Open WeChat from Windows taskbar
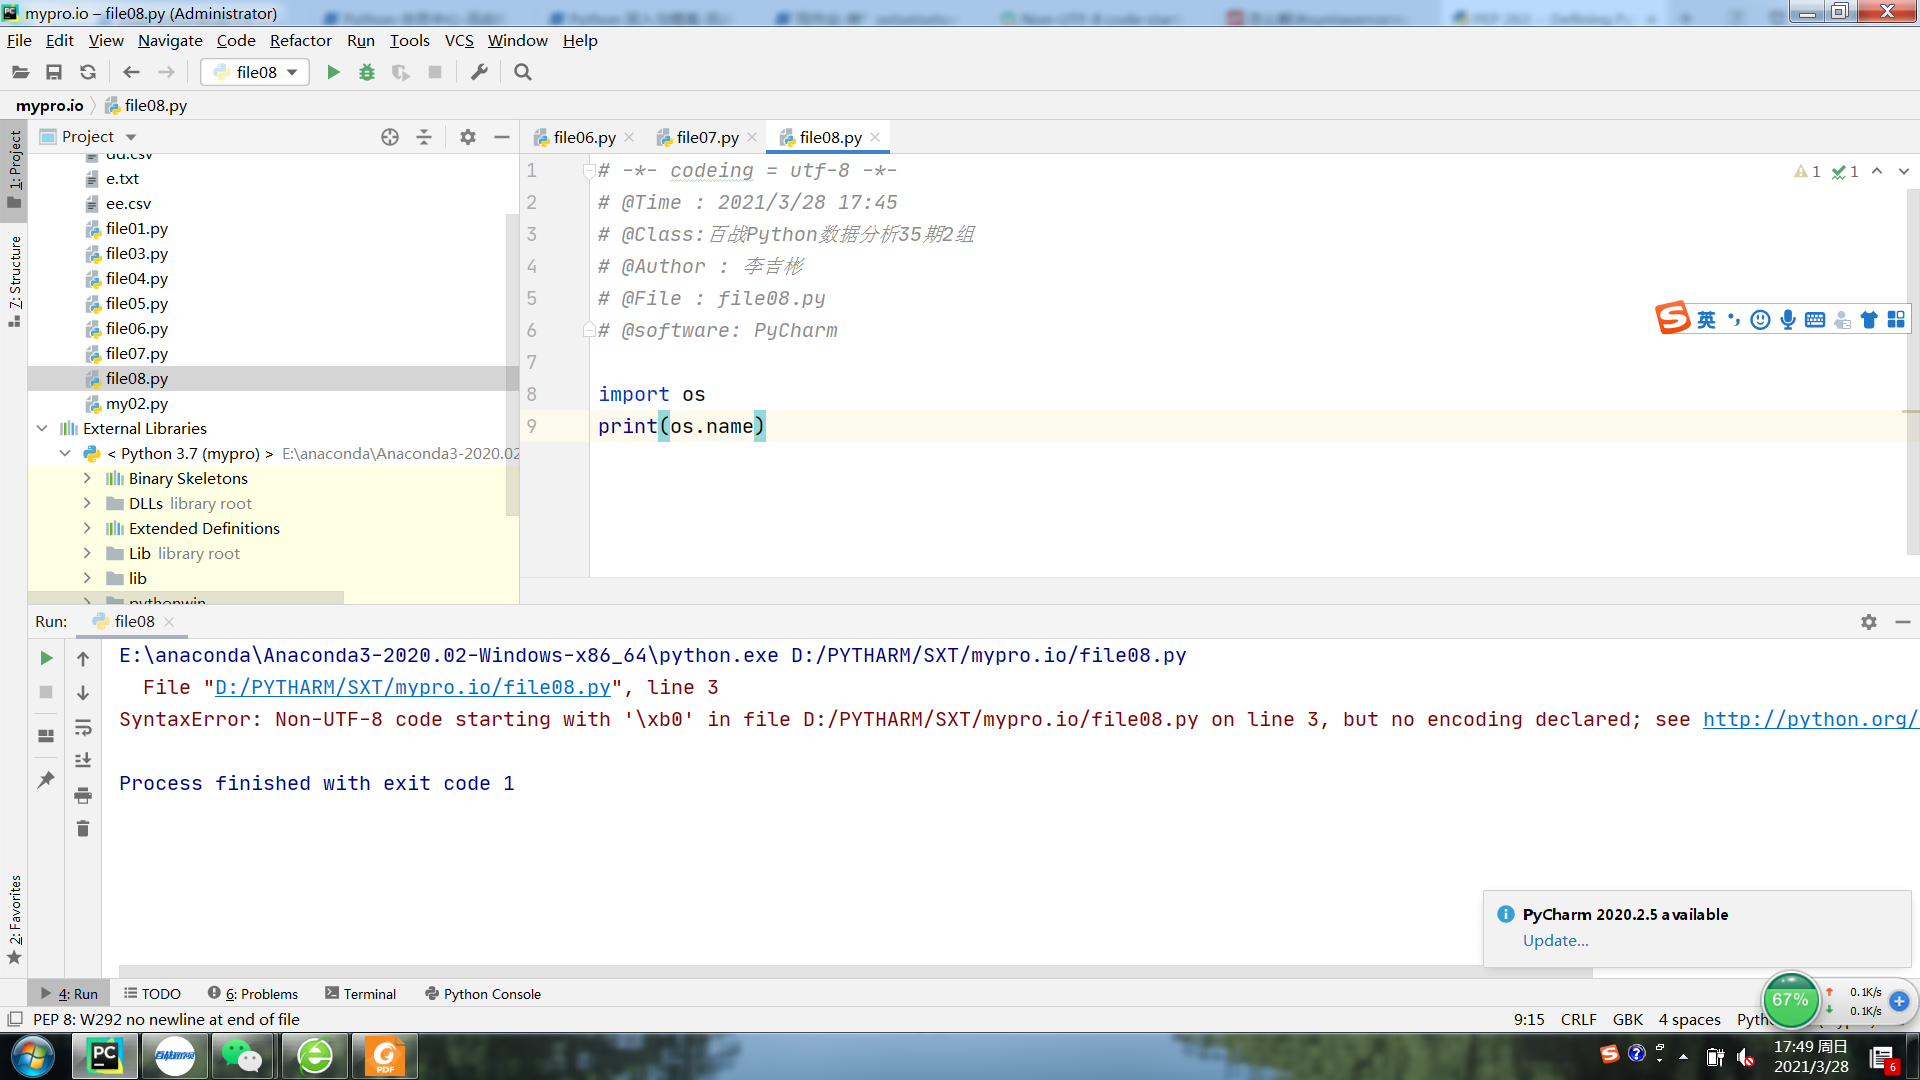The width and height of the screenshot is (1920, 1080). click(241, 1056)
